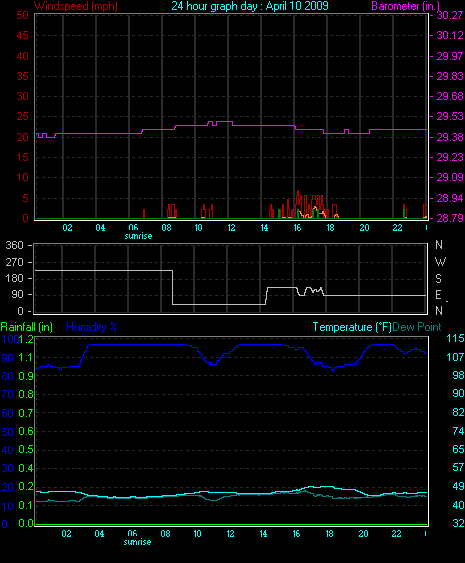Click the 22 hour tick on the bottom graph
Image resolution: width=465 pixels, height=563 pixels.
[x=396, y=534]
